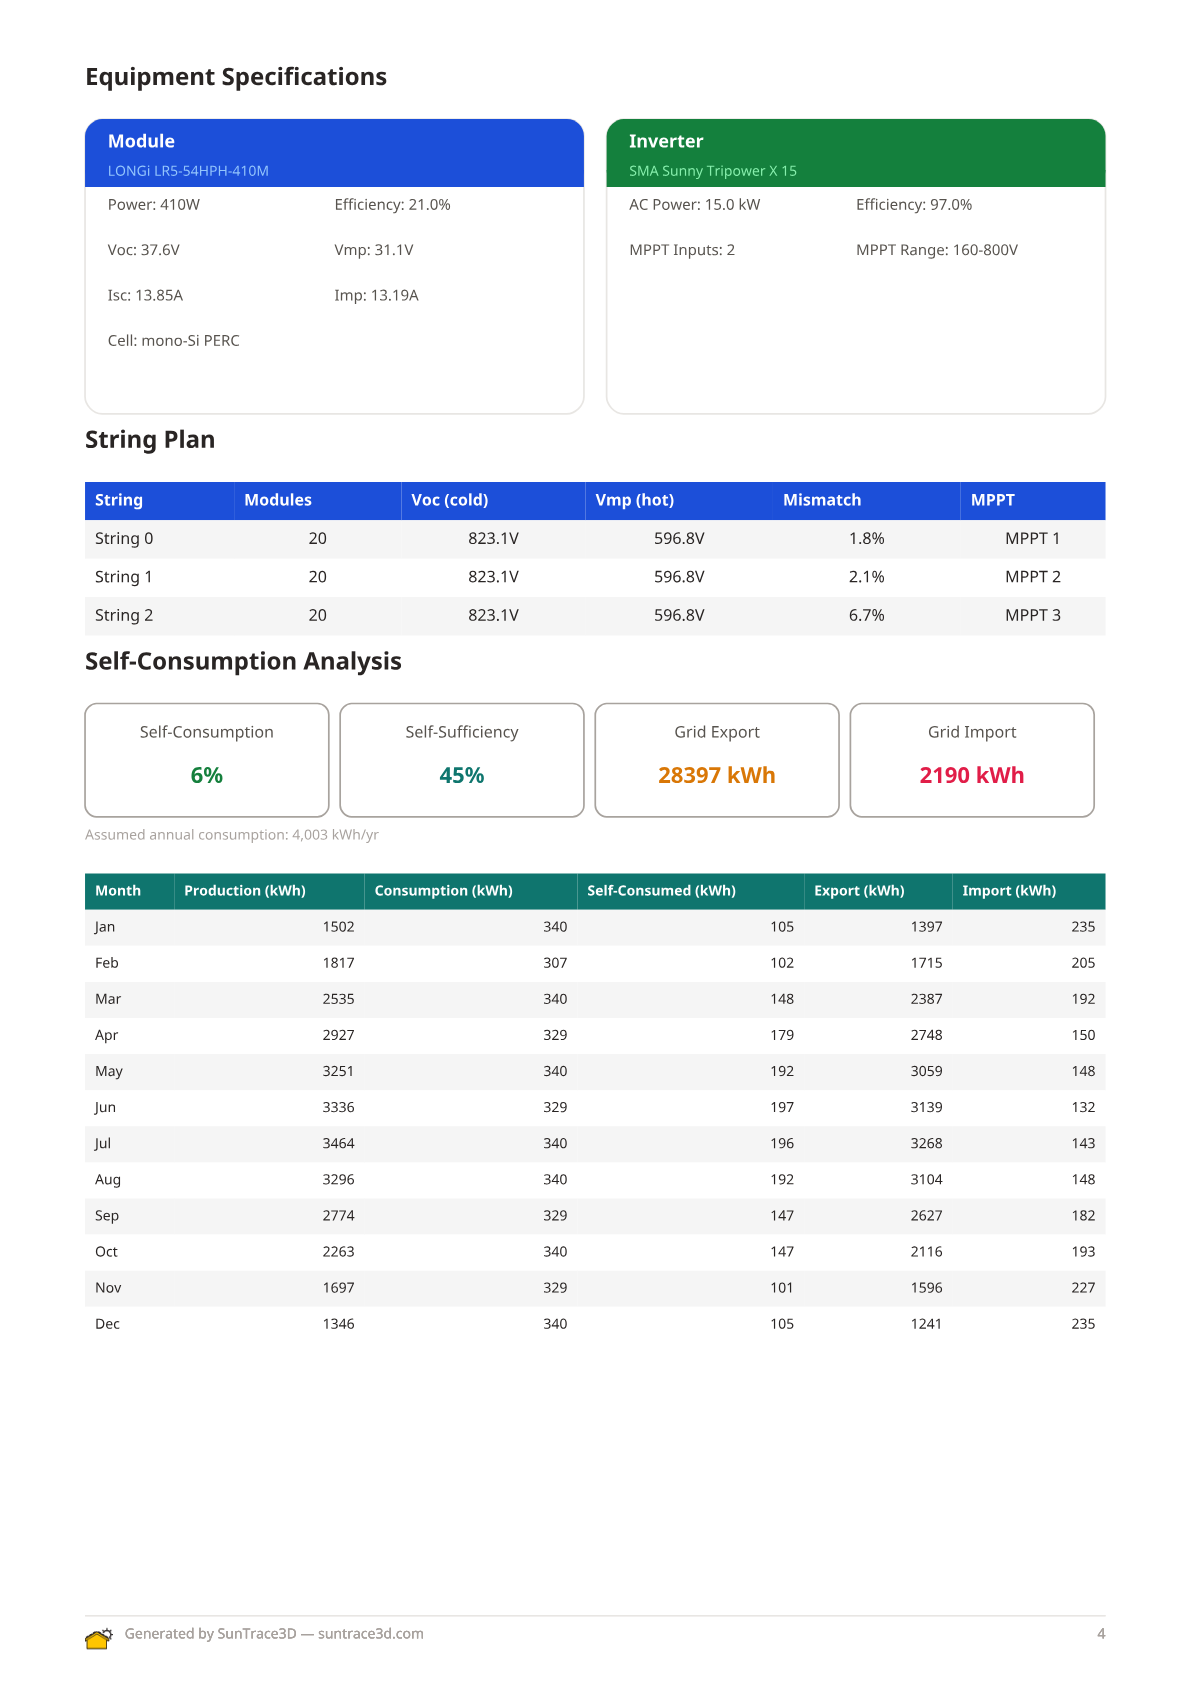The image size is (1190, 1683).
Task: Click the assumed annual consumption note
Action: (x=232, y=834)
